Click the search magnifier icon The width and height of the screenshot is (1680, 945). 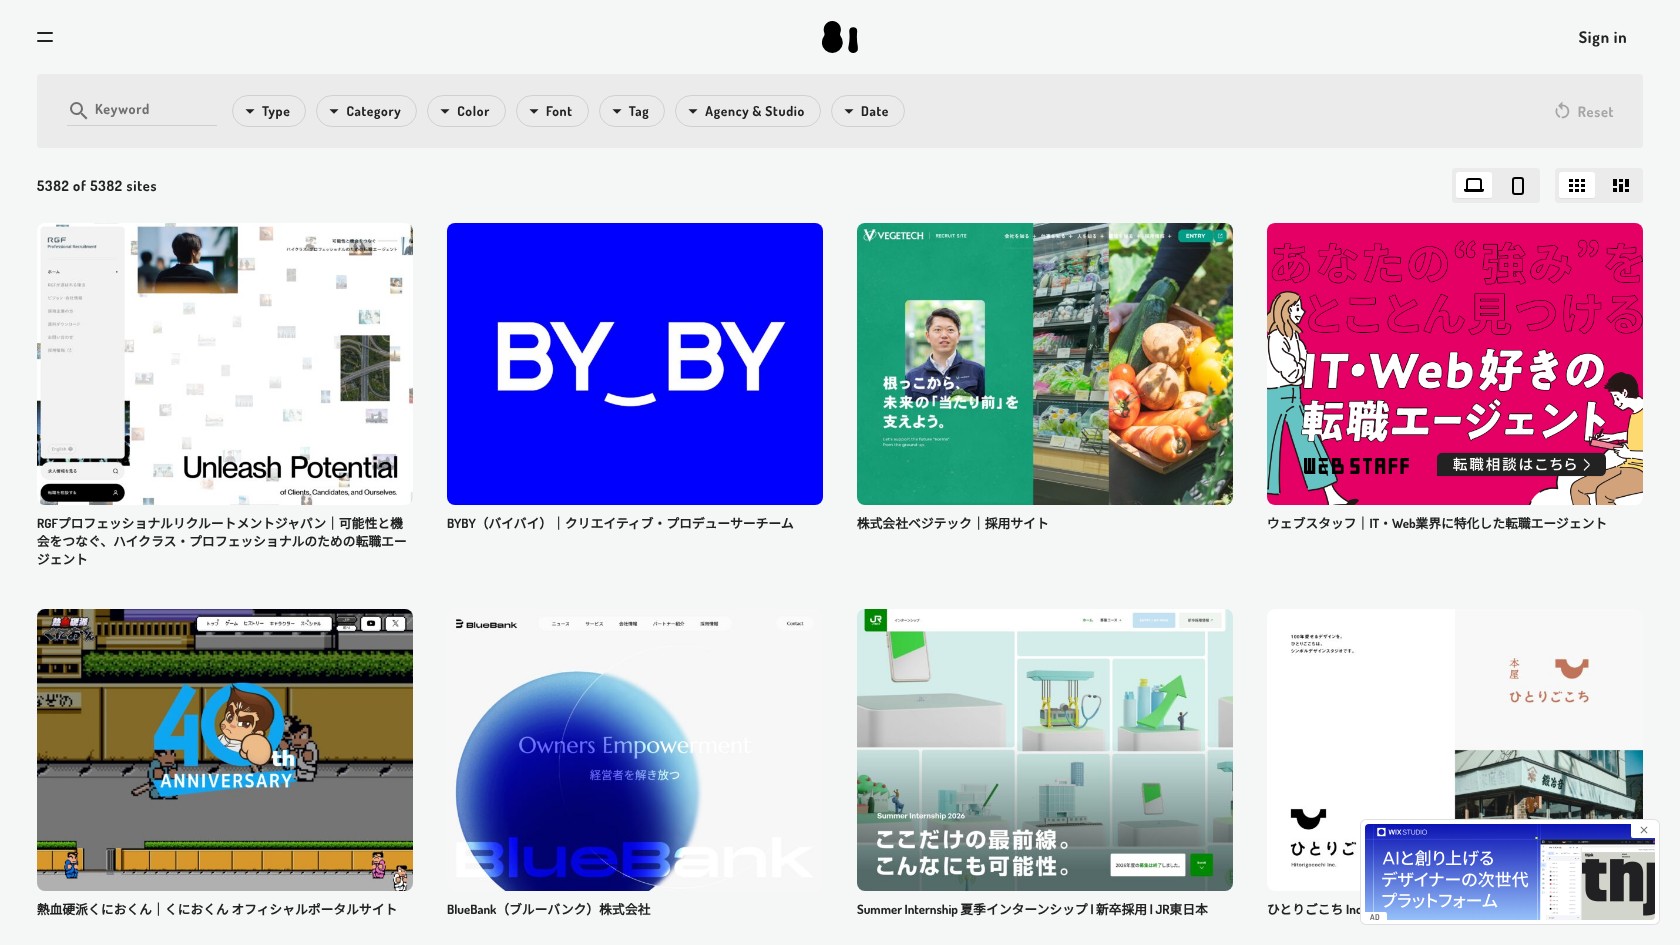[x=78, y=110]
